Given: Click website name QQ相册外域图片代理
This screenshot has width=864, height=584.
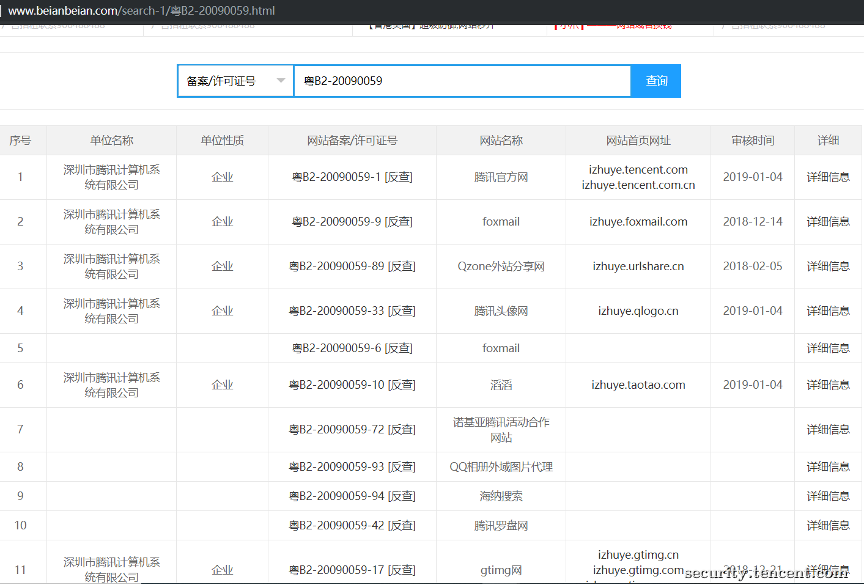Looking at the screenshot, I should click(x=501, y=467).
